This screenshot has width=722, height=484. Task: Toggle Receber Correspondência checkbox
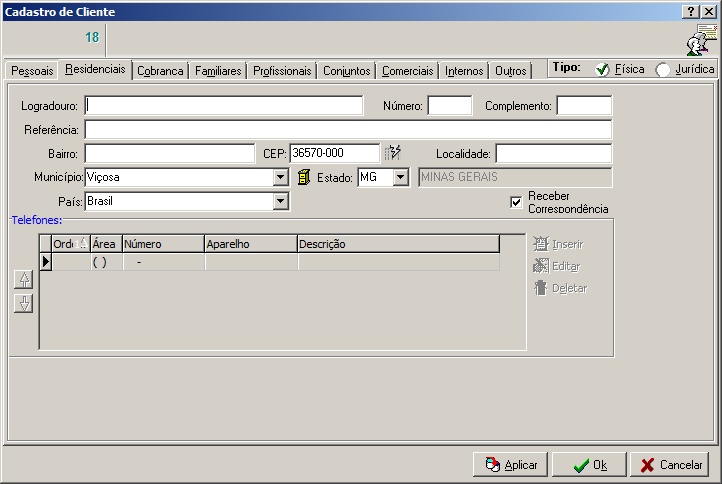coord(516,202)
